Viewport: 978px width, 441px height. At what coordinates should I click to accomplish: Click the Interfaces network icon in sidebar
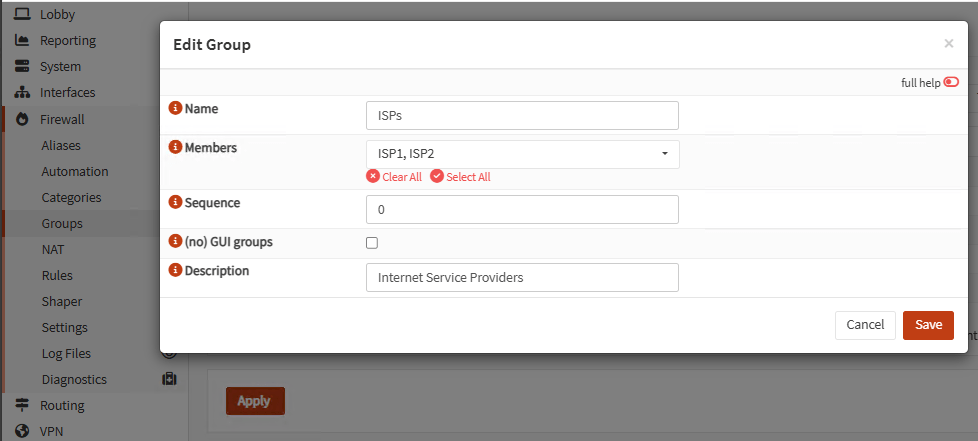22,93
